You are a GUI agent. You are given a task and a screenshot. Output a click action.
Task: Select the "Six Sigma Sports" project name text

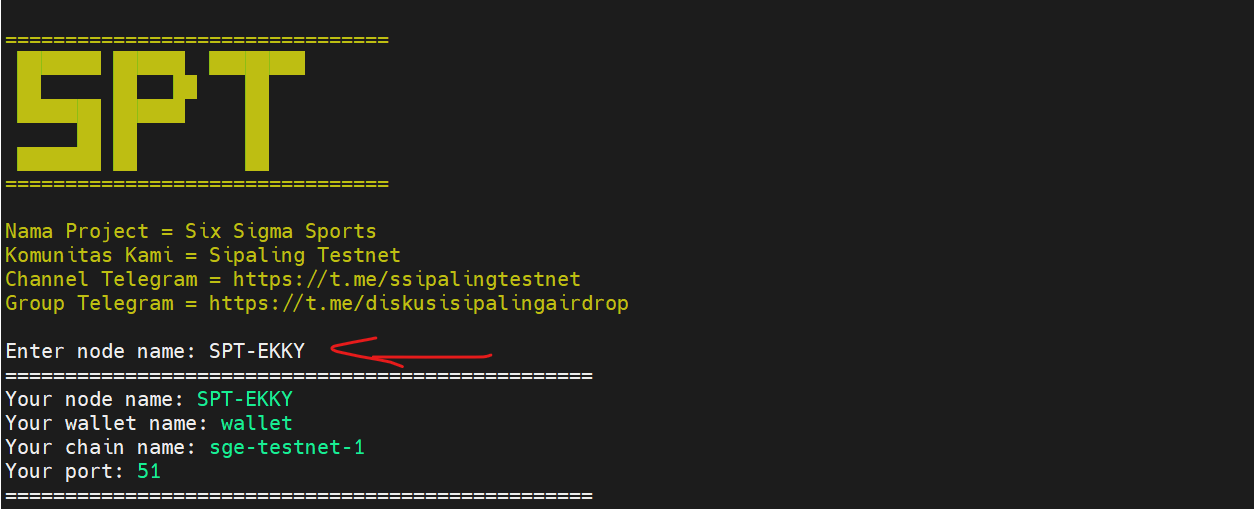(x=280, y=231)
